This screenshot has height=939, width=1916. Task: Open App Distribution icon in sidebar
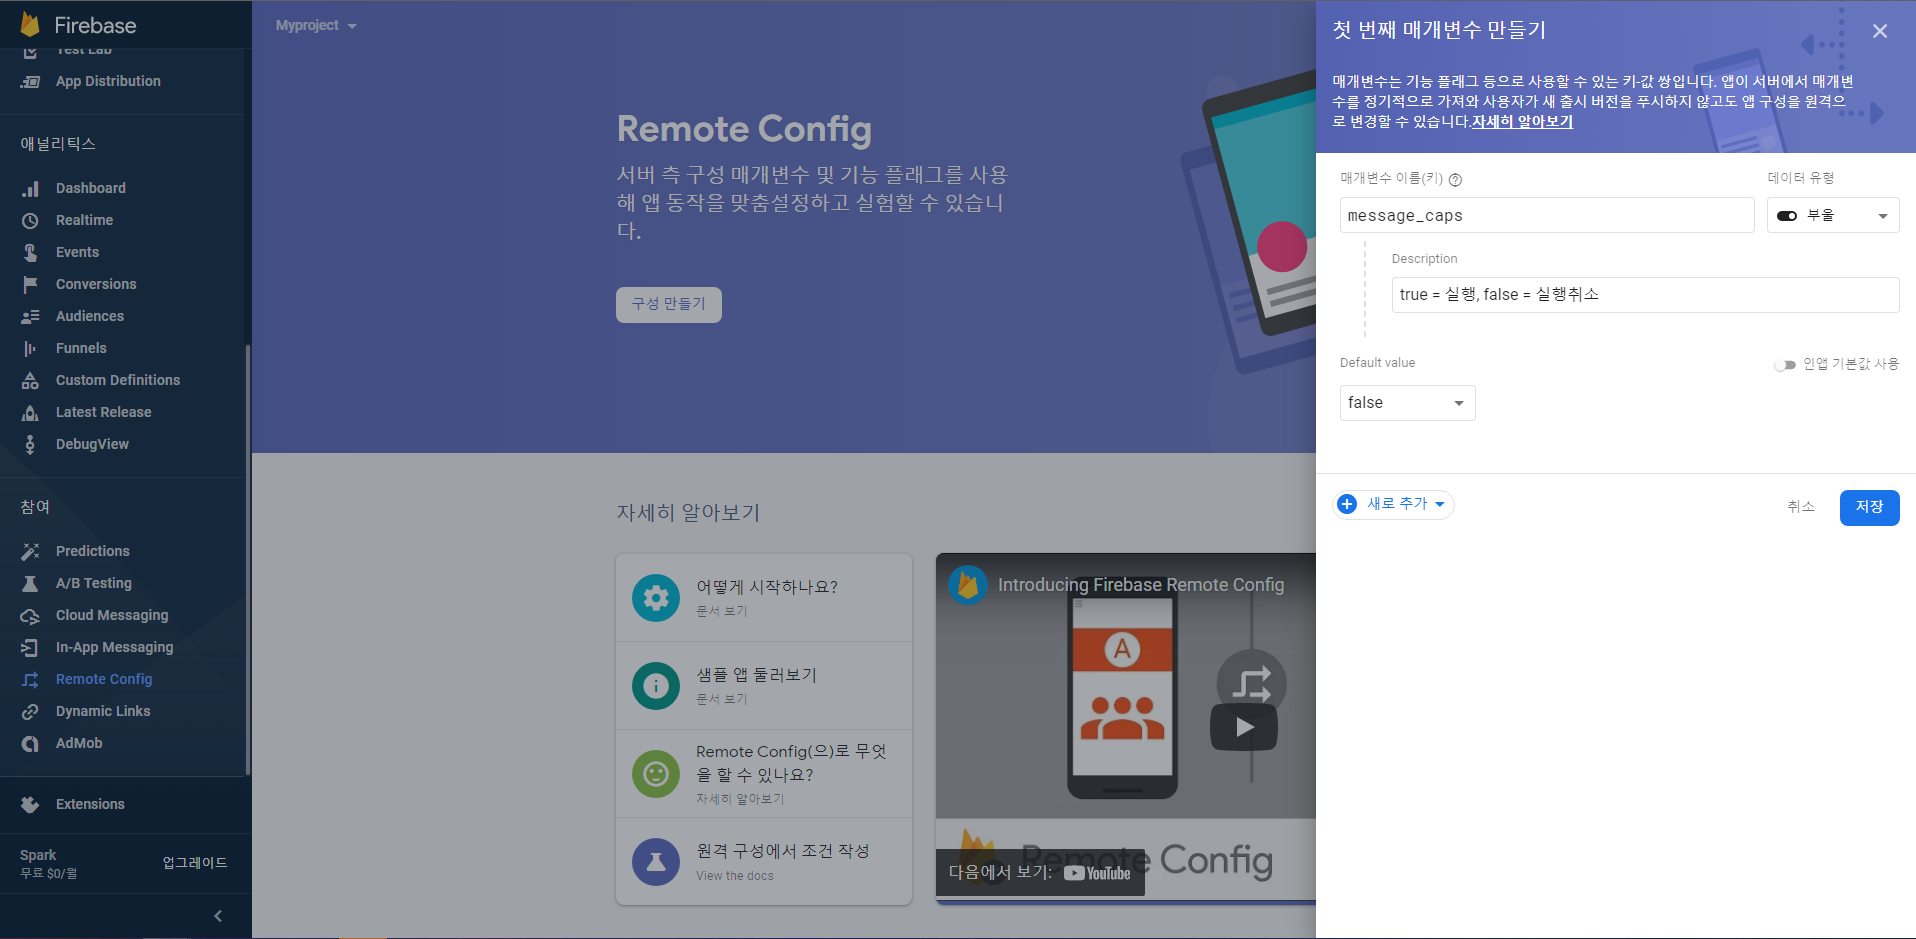[31, 81]
